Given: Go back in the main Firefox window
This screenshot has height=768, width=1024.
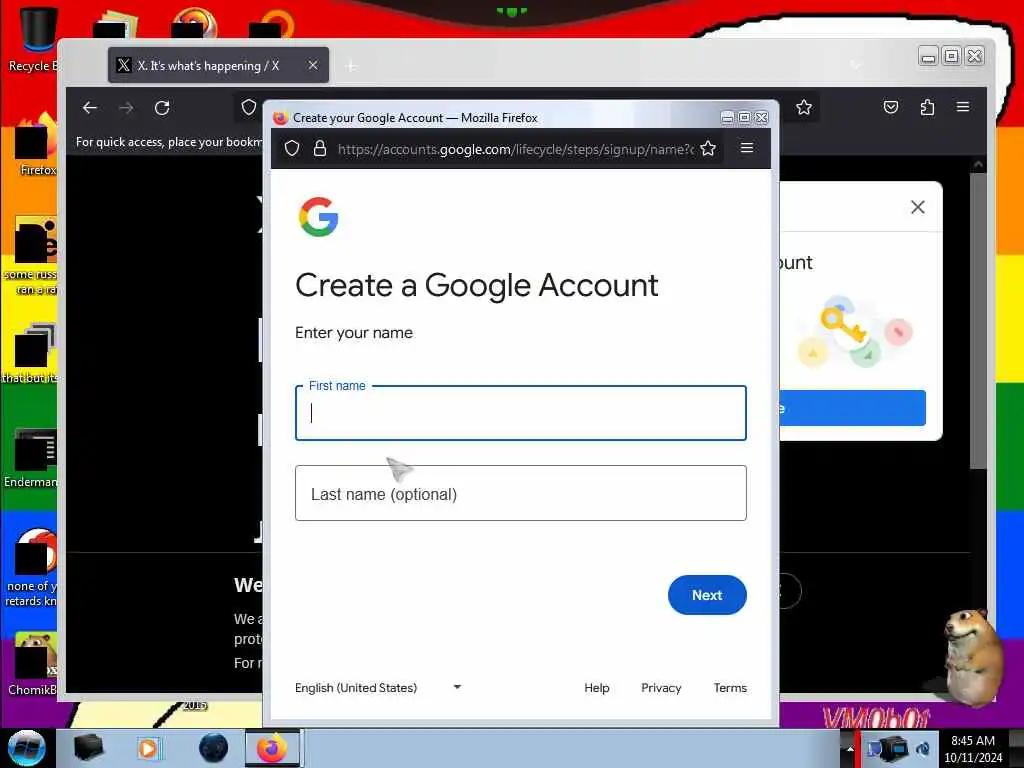Looking at the screenshot, I should click(90, 108).
